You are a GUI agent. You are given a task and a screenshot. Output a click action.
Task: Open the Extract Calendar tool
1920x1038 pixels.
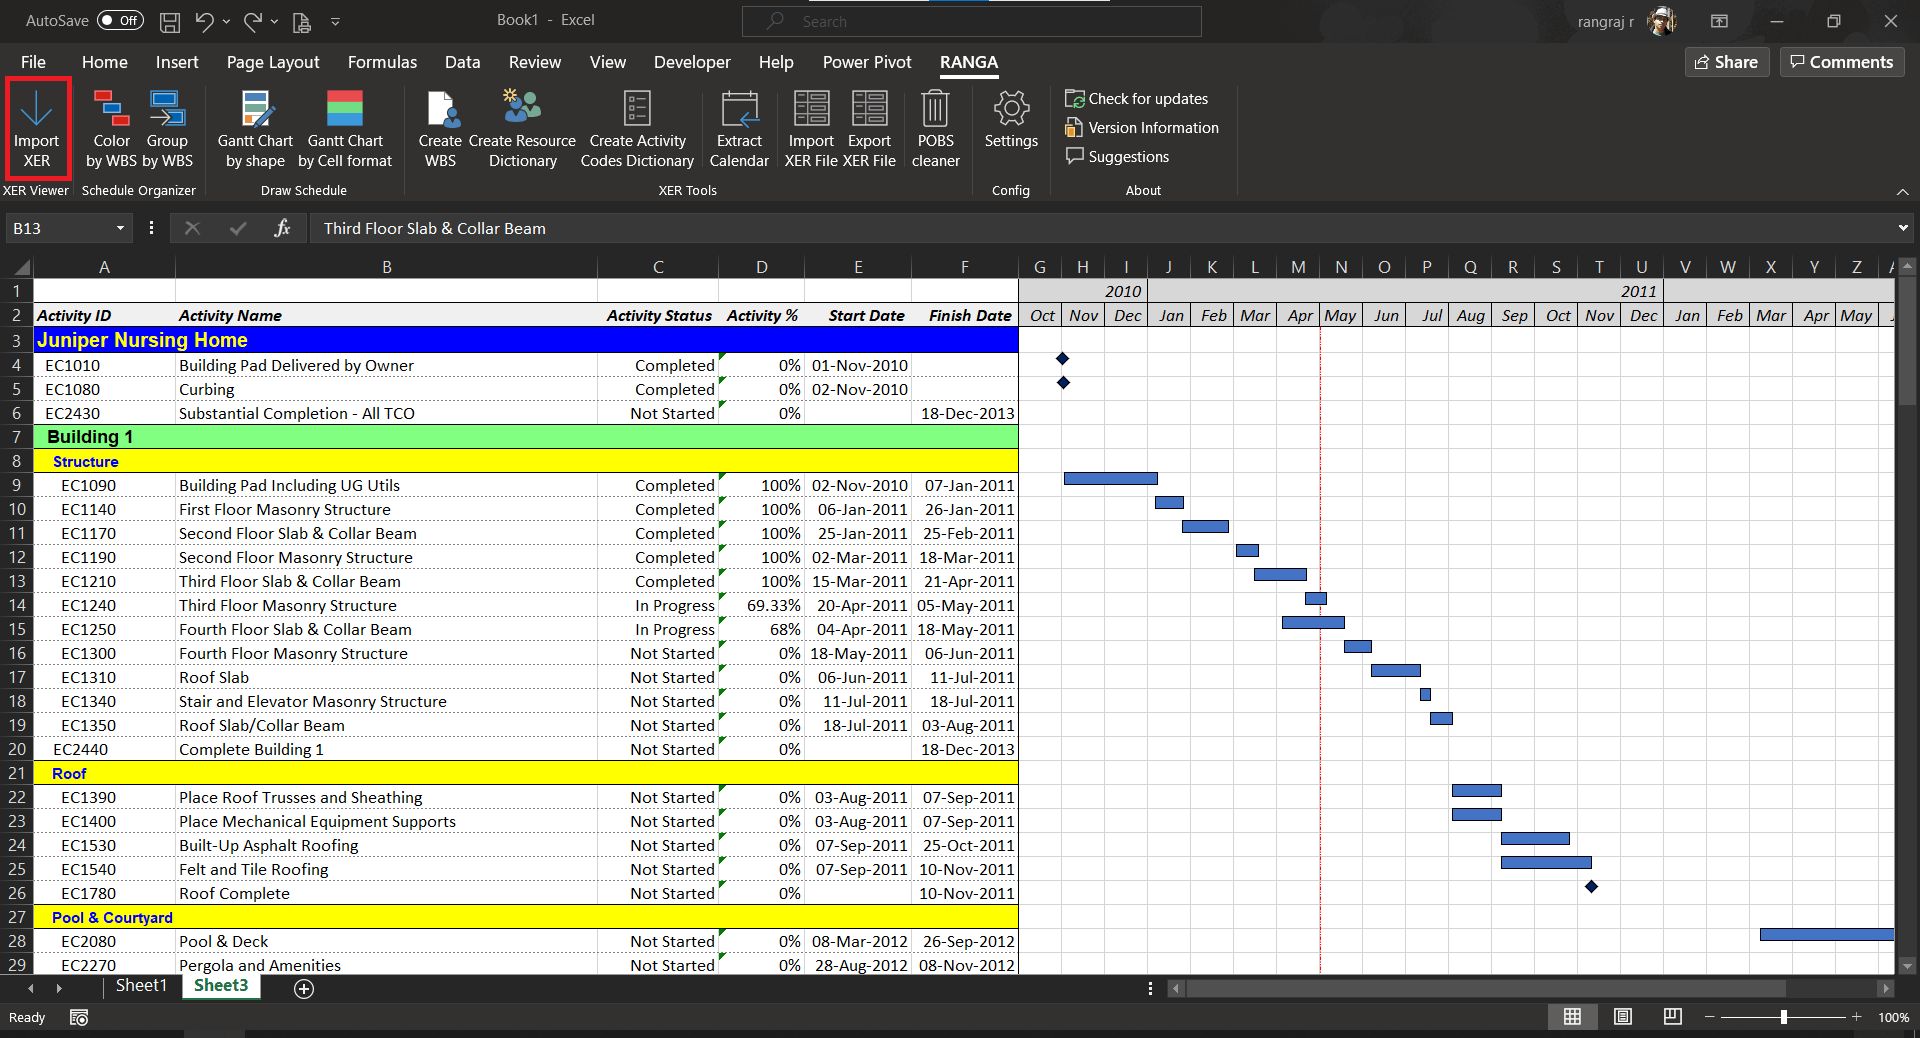pyautogui.click(x=739, y=128)
